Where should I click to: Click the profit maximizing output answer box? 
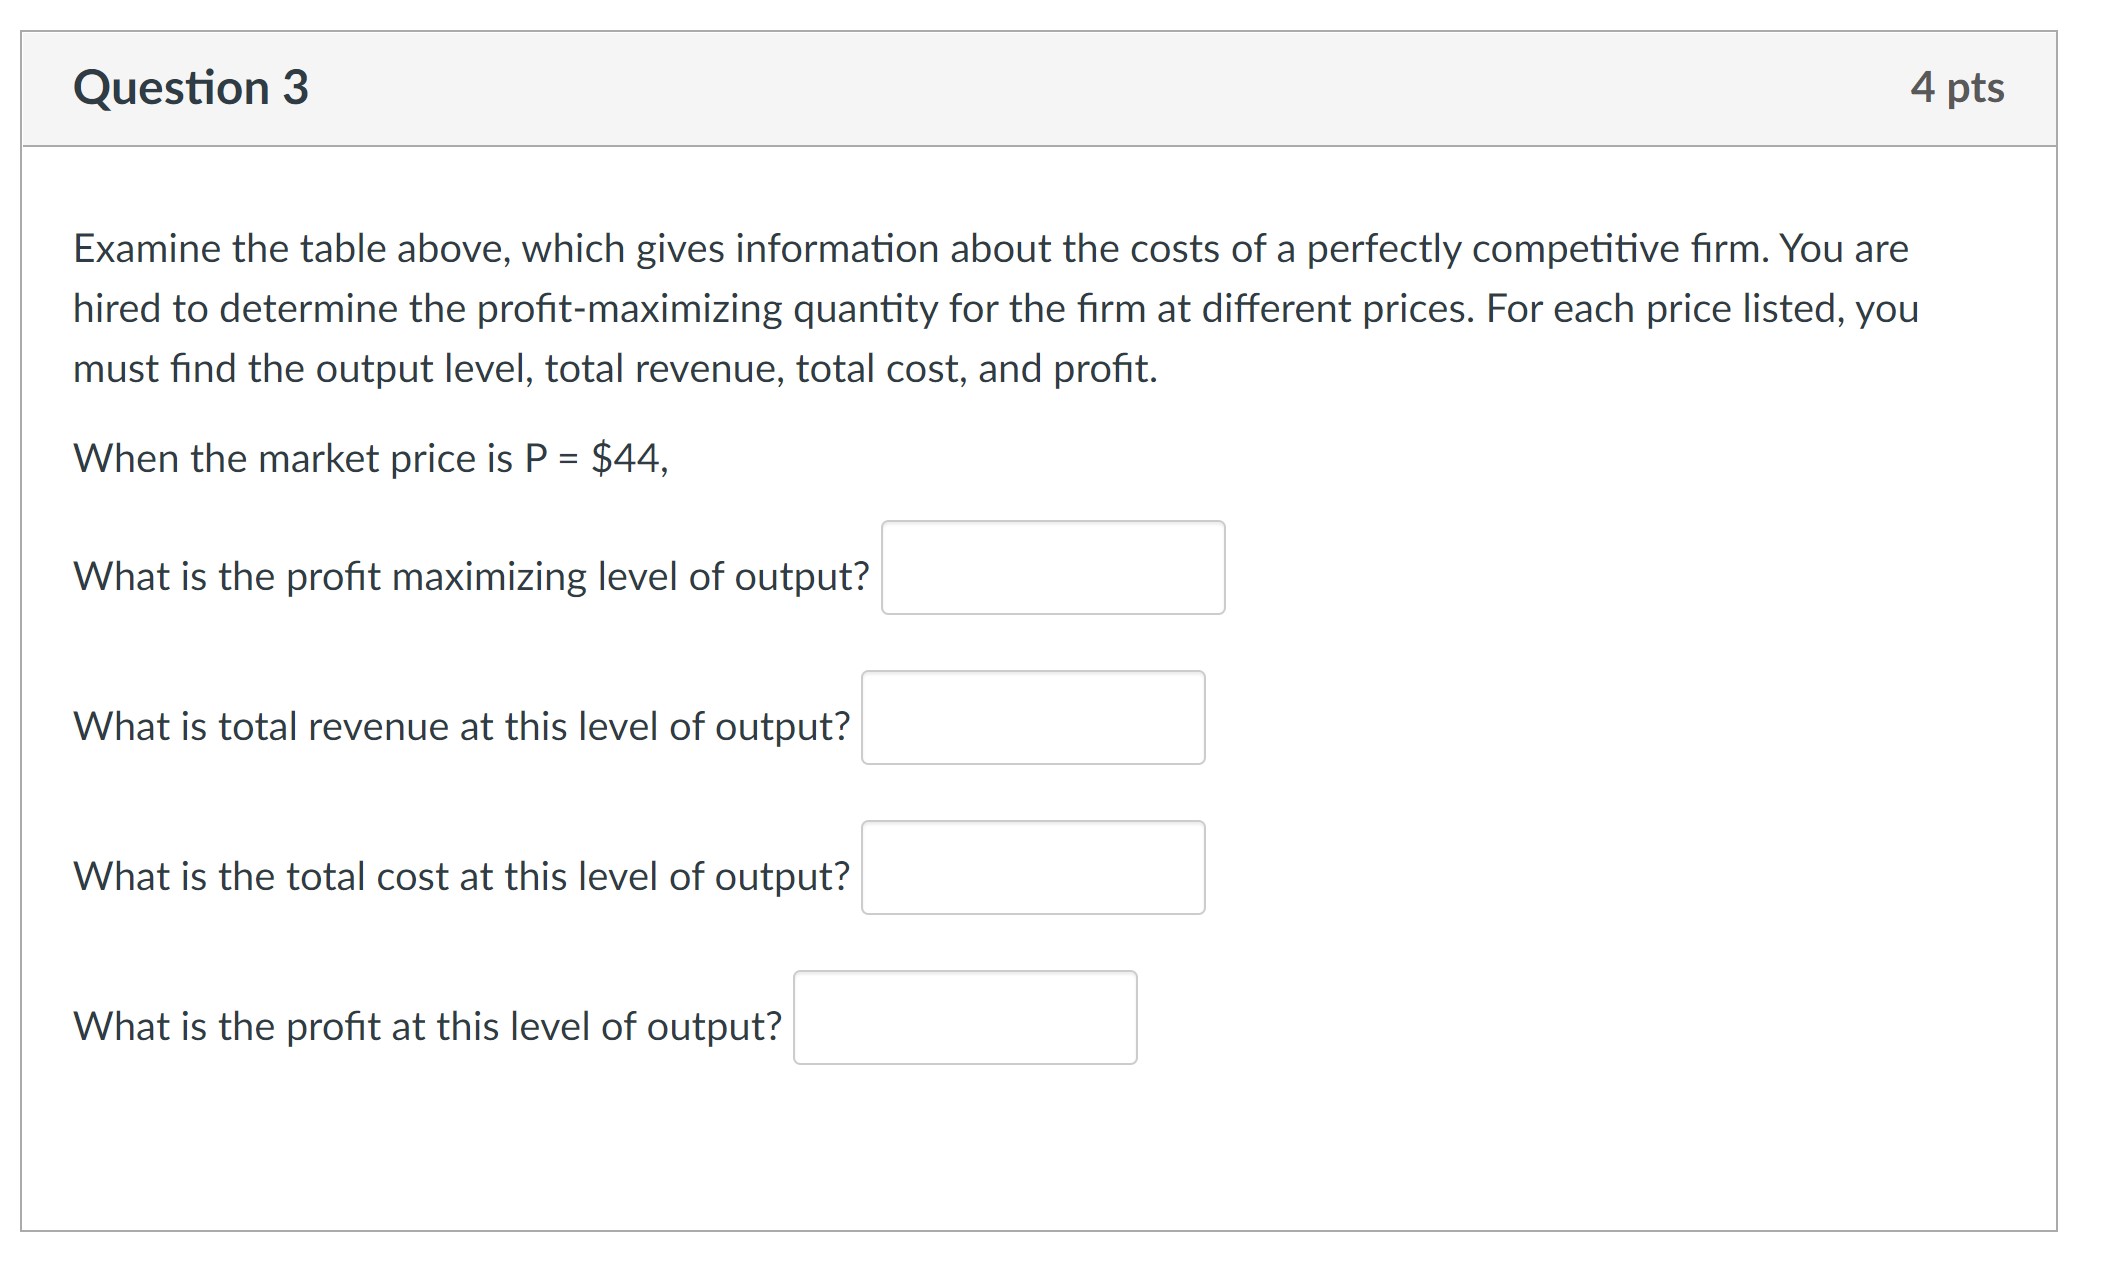click(1052, 568)
